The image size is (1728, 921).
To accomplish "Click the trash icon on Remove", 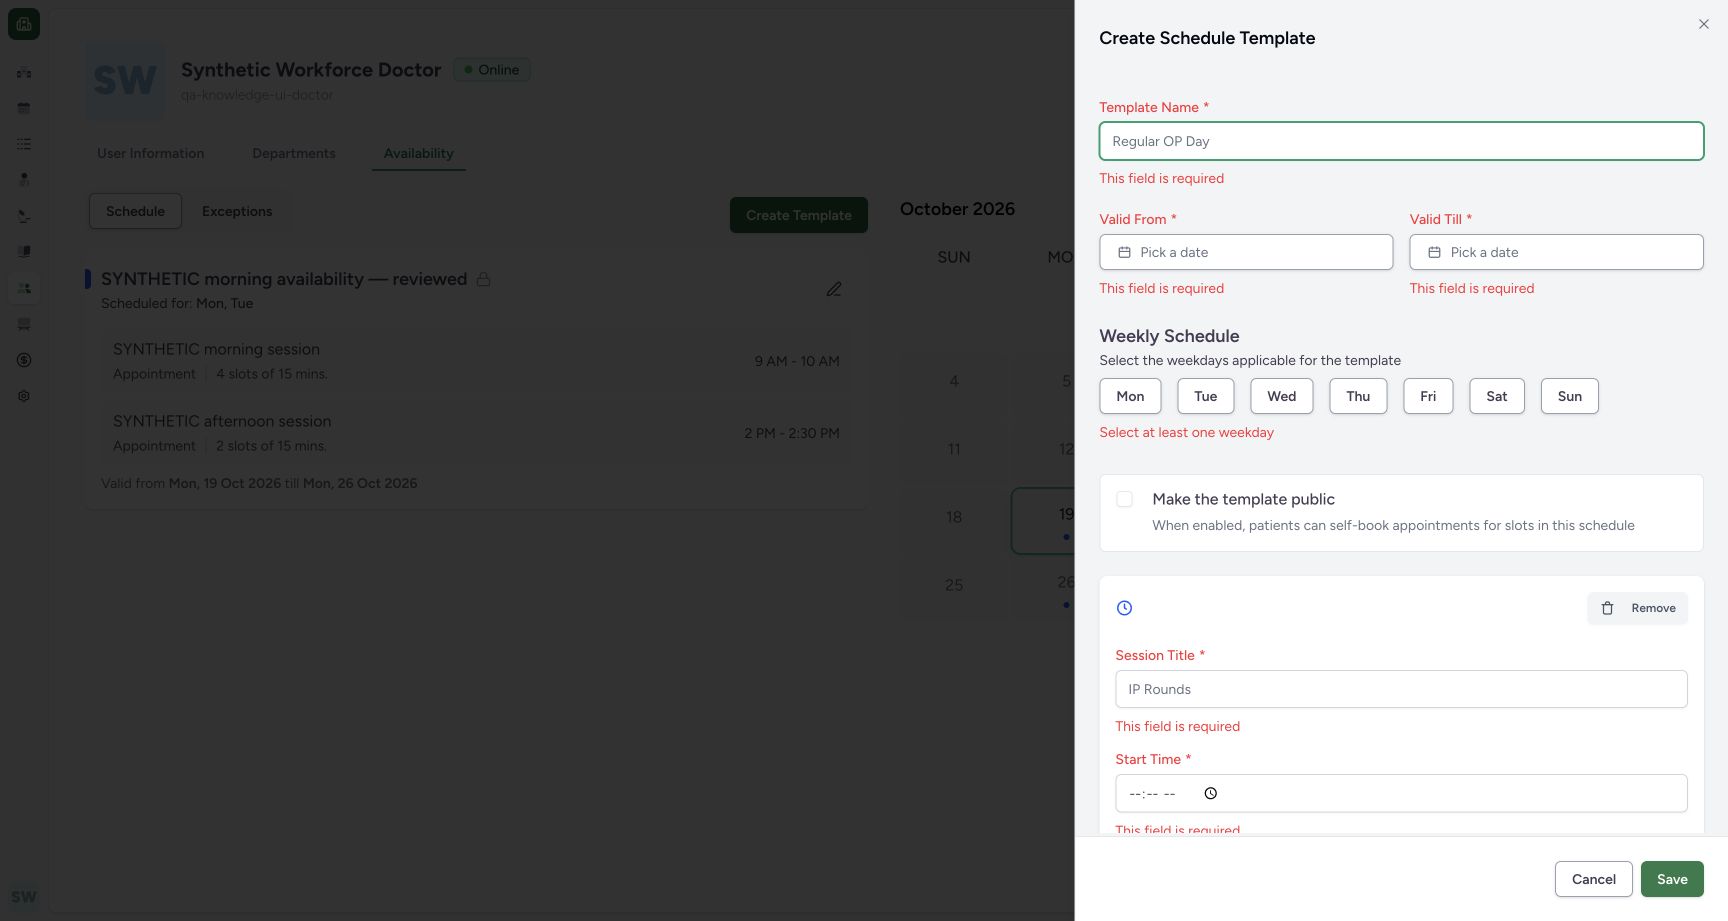I will click(1607, 608).
